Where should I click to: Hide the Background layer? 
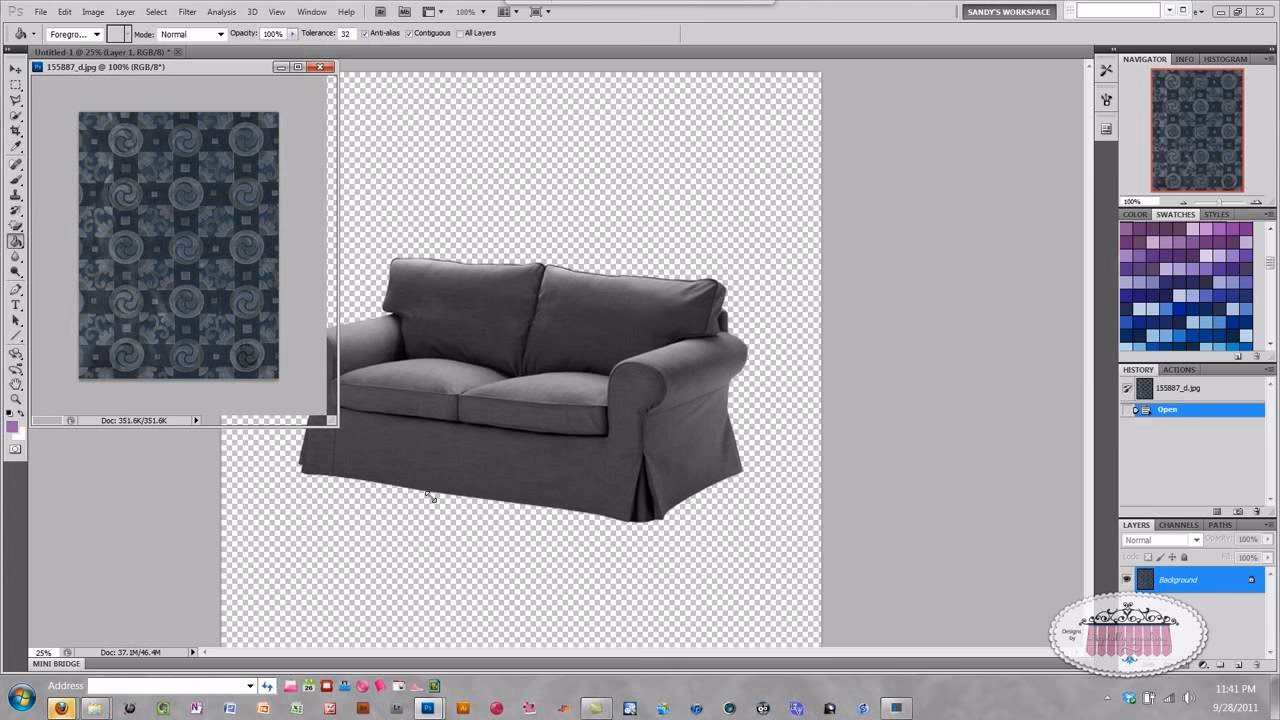tap(1127, 579)
